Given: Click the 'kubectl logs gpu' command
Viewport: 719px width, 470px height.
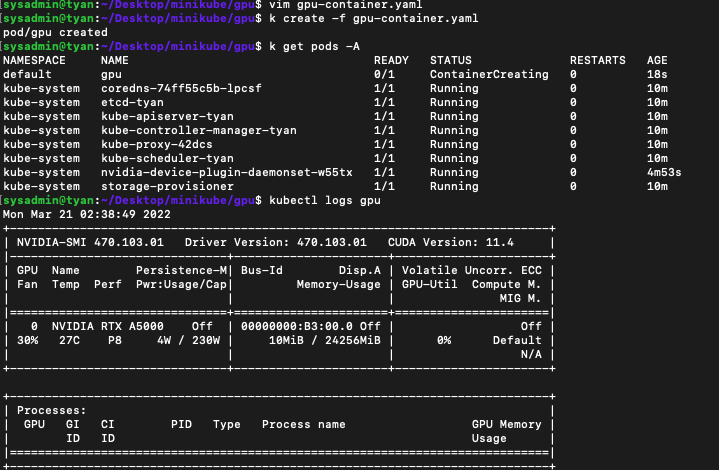Looking at the screenshot, I should click(325, 200).
